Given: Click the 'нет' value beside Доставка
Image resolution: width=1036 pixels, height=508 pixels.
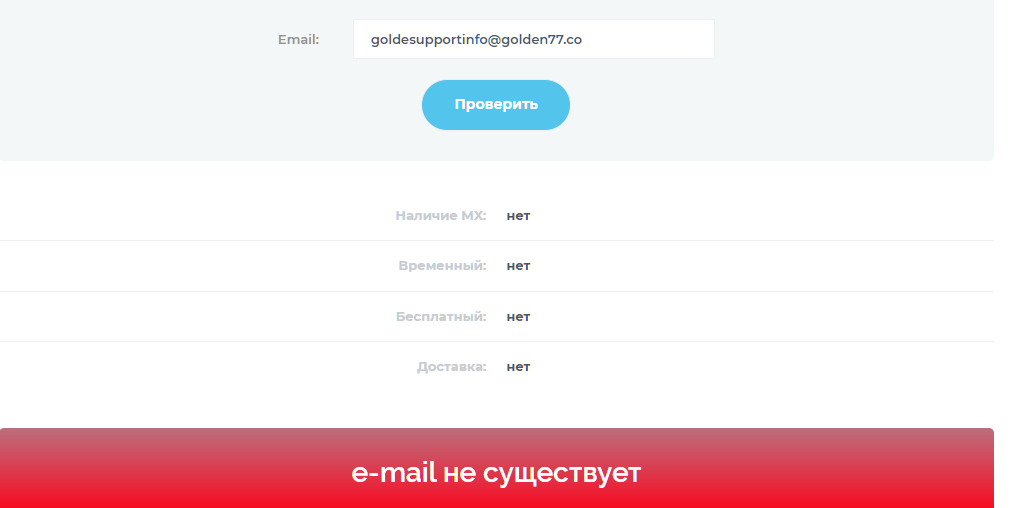Looking at the screenshot, I should click(x=518, y=367).
